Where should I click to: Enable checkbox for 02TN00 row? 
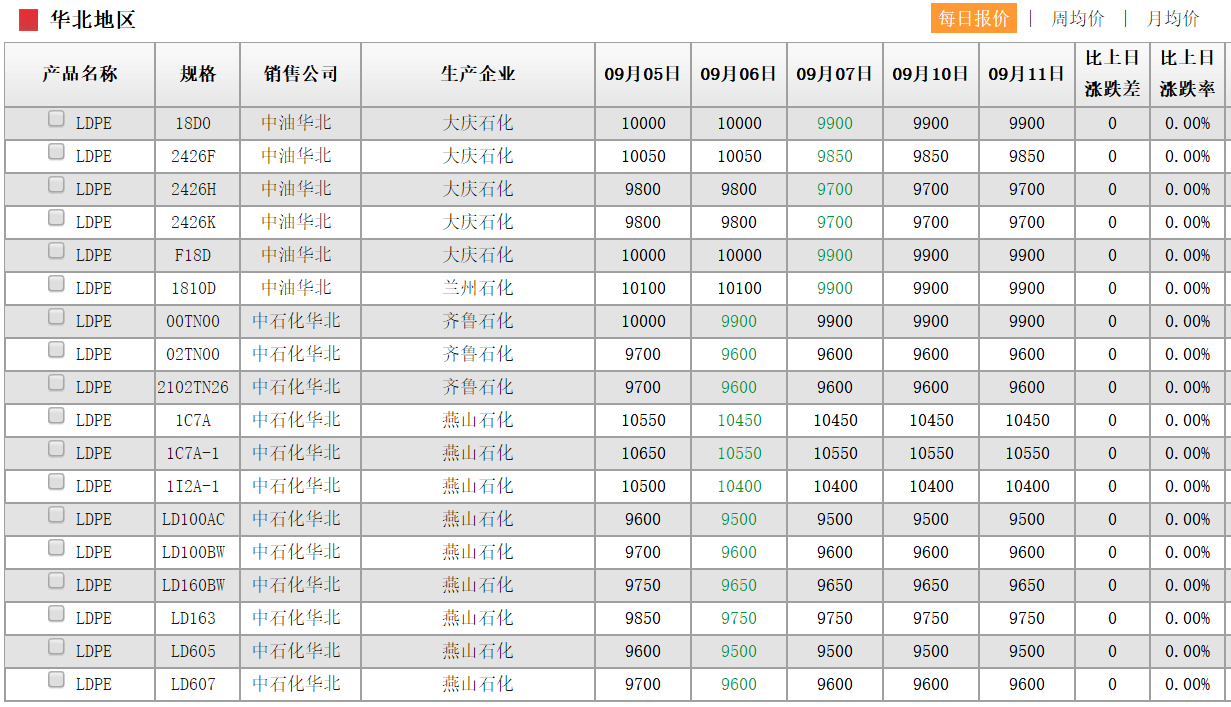click(x=57, y=350)
